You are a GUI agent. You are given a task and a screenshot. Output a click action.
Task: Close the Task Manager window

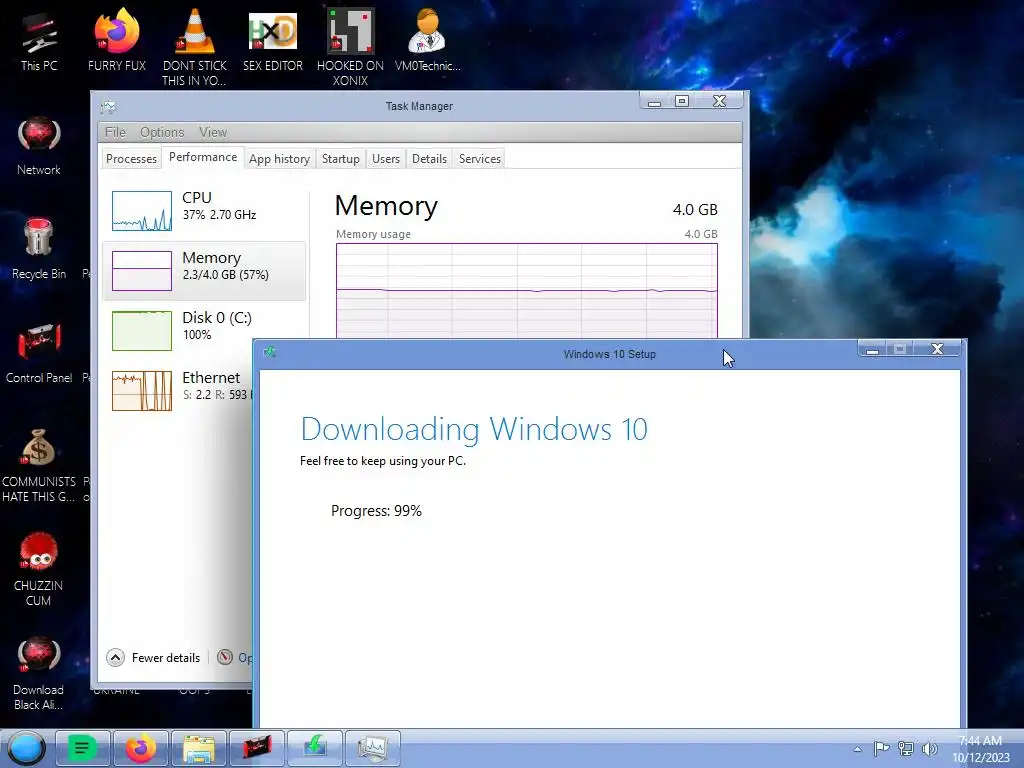[719, 101]
